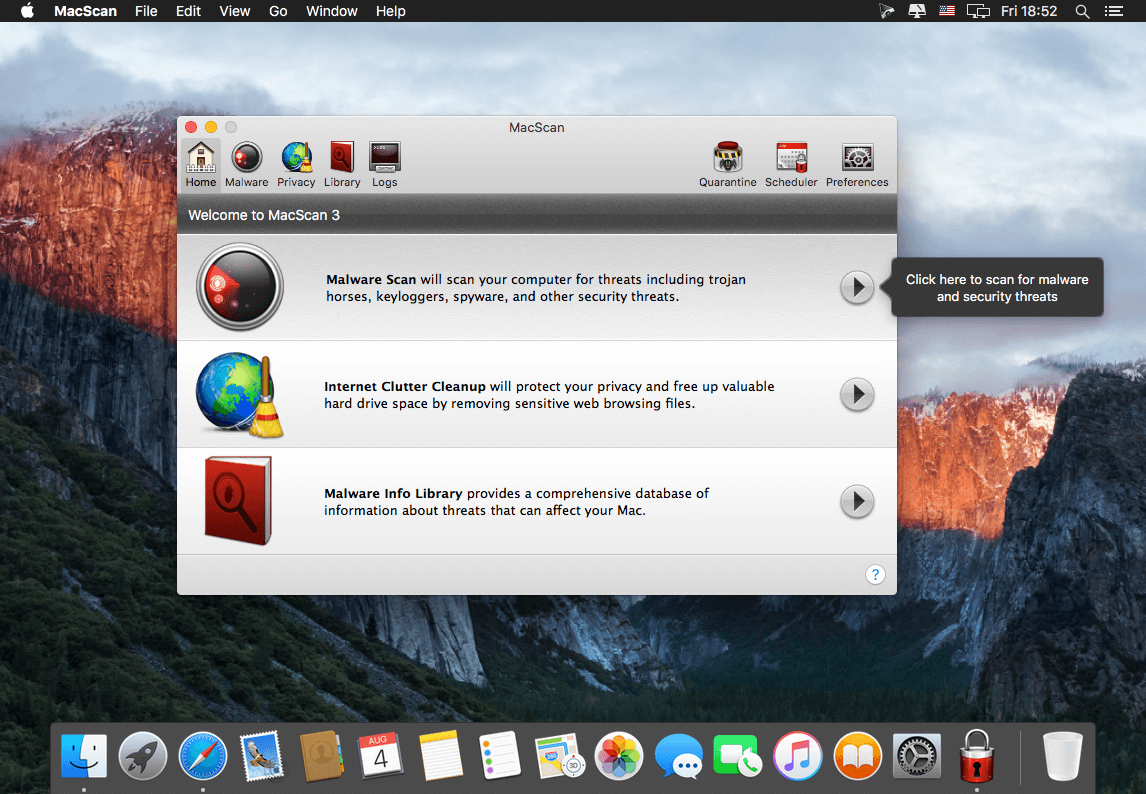Image resolution: width=1146 pixels, height=794 pixels.
Task: Click the MacScan red padlock Dock icon
Action: [x=976, y=756]
